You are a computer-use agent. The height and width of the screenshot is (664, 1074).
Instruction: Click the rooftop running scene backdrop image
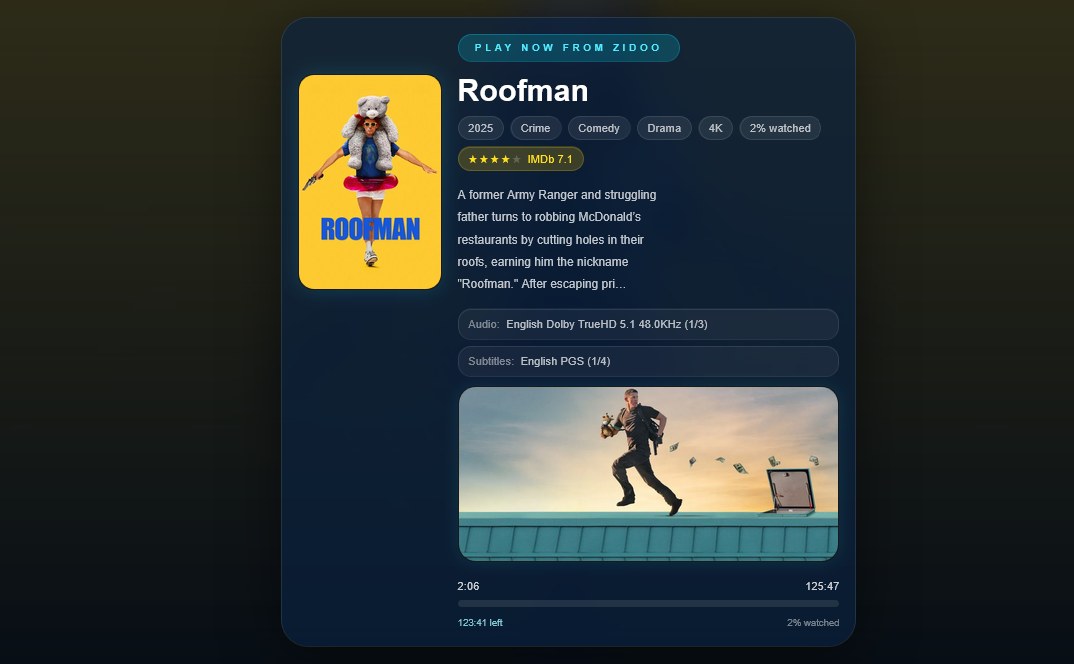pyautogui.click(x=648, y=474)
